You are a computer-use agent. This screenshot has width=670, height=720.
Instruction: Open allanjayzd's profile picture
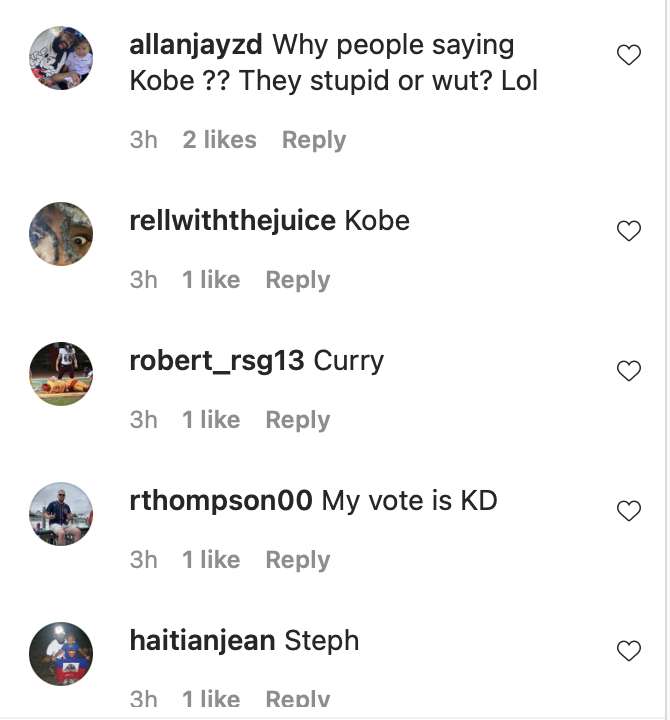pyautogui.click(x=62, y=57)
